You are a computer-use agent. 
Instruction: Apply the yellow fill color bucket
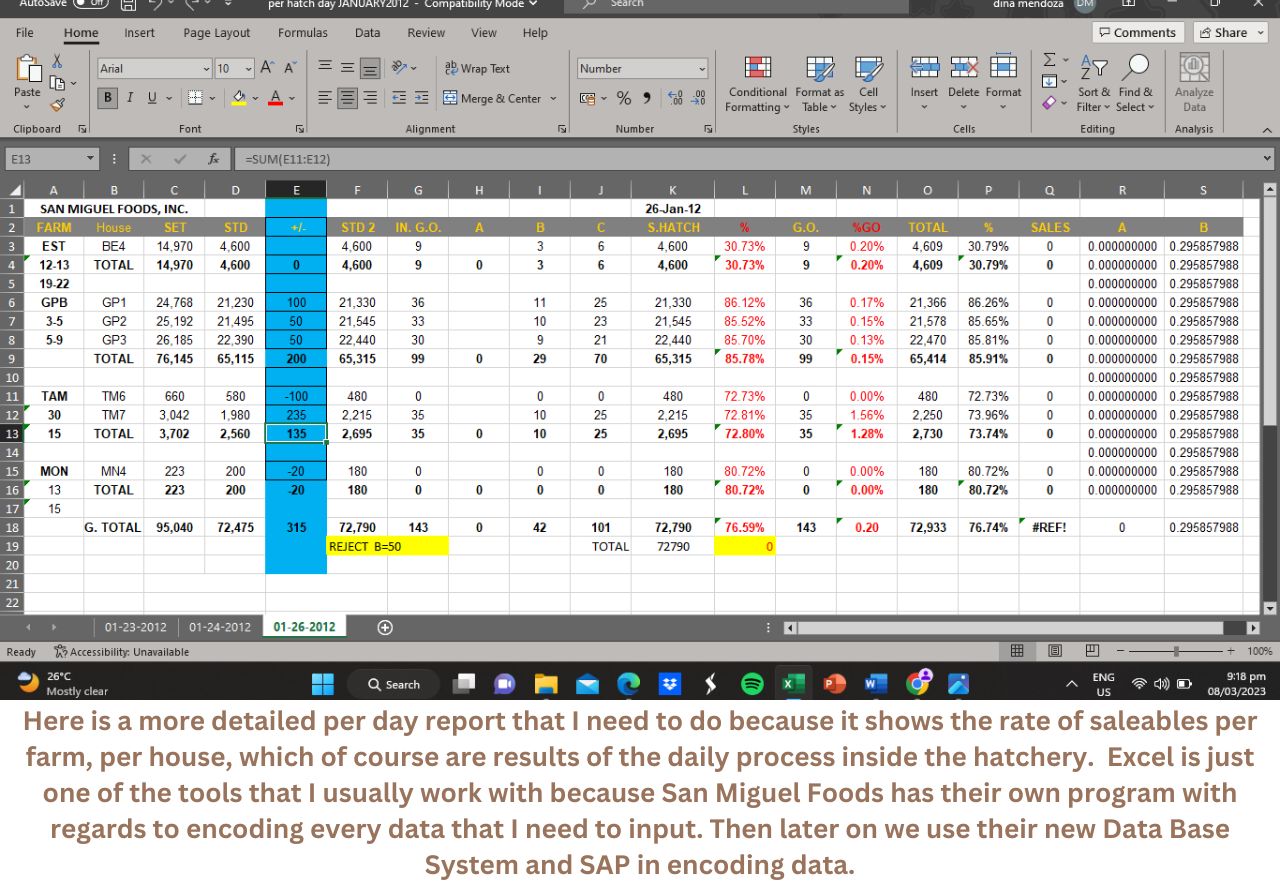[x=239, y=98]
